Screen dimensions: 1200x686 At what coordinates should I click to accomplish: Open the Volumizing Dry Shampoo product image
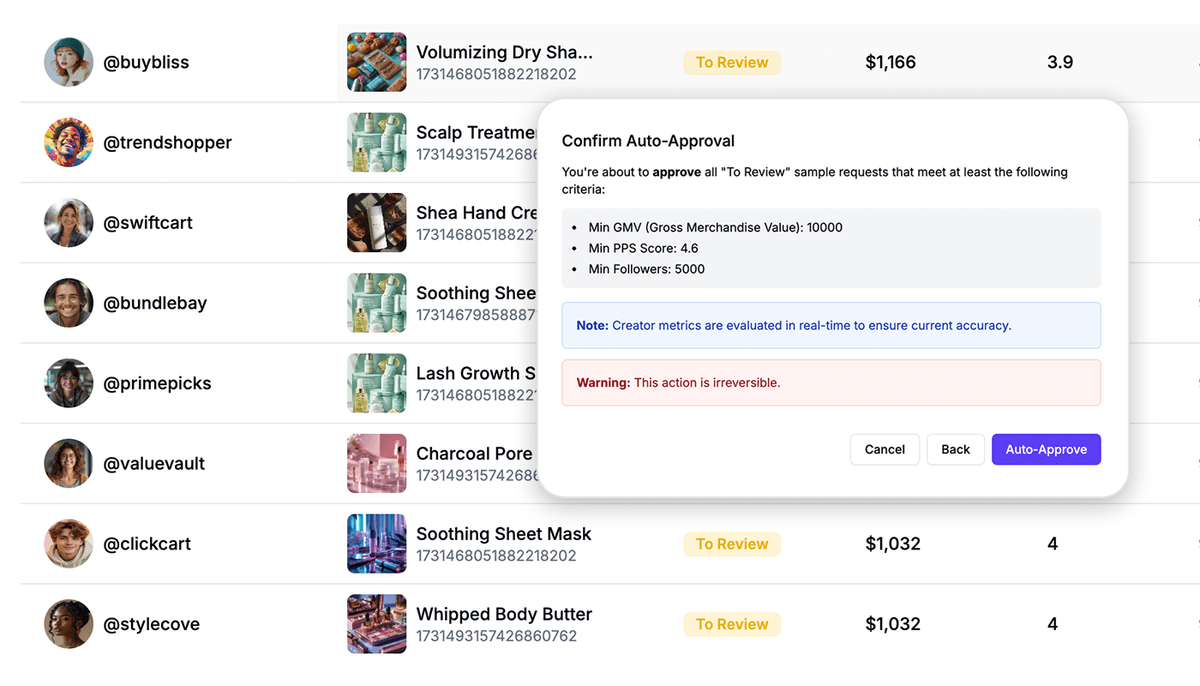(x=376, y=62)
